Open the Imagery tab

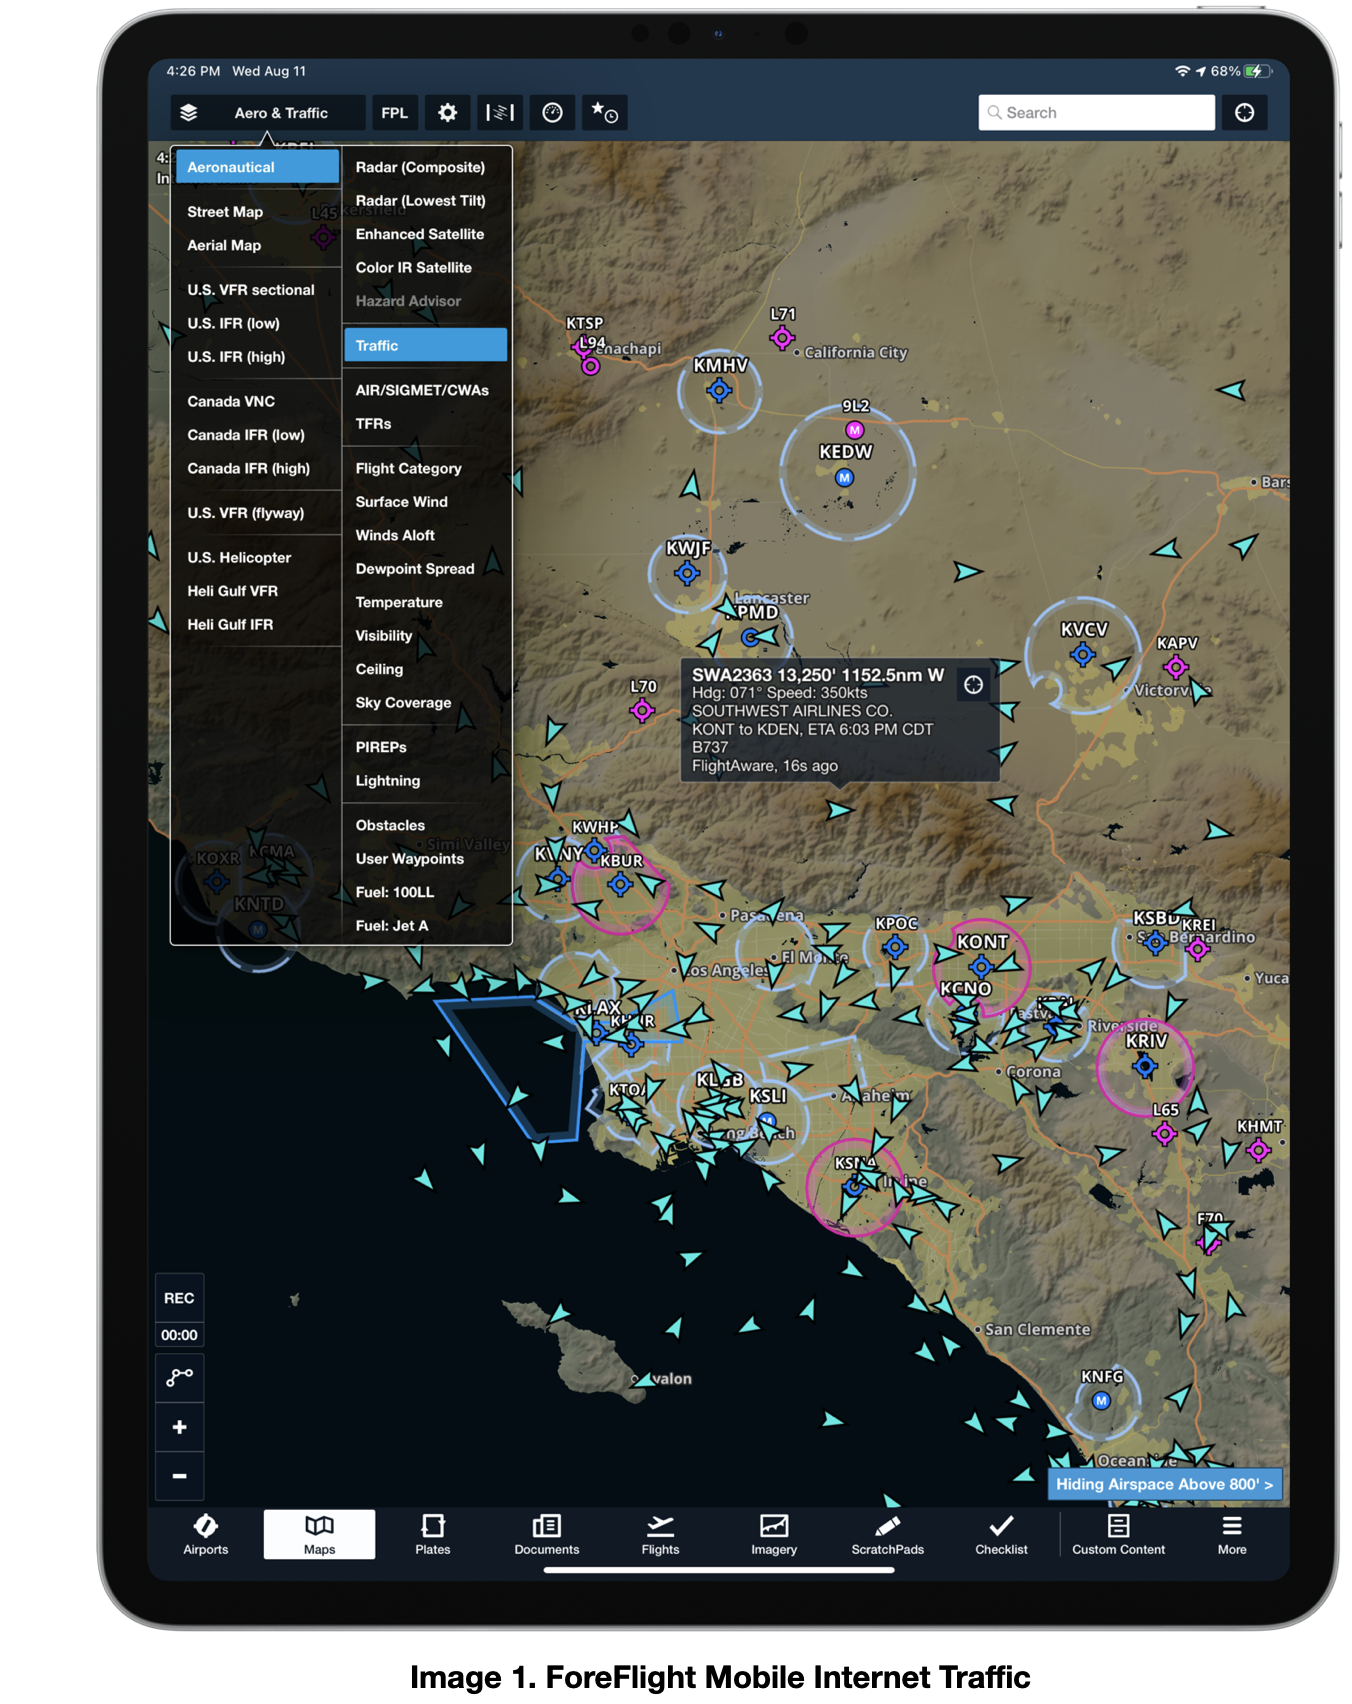point(774,1534)
